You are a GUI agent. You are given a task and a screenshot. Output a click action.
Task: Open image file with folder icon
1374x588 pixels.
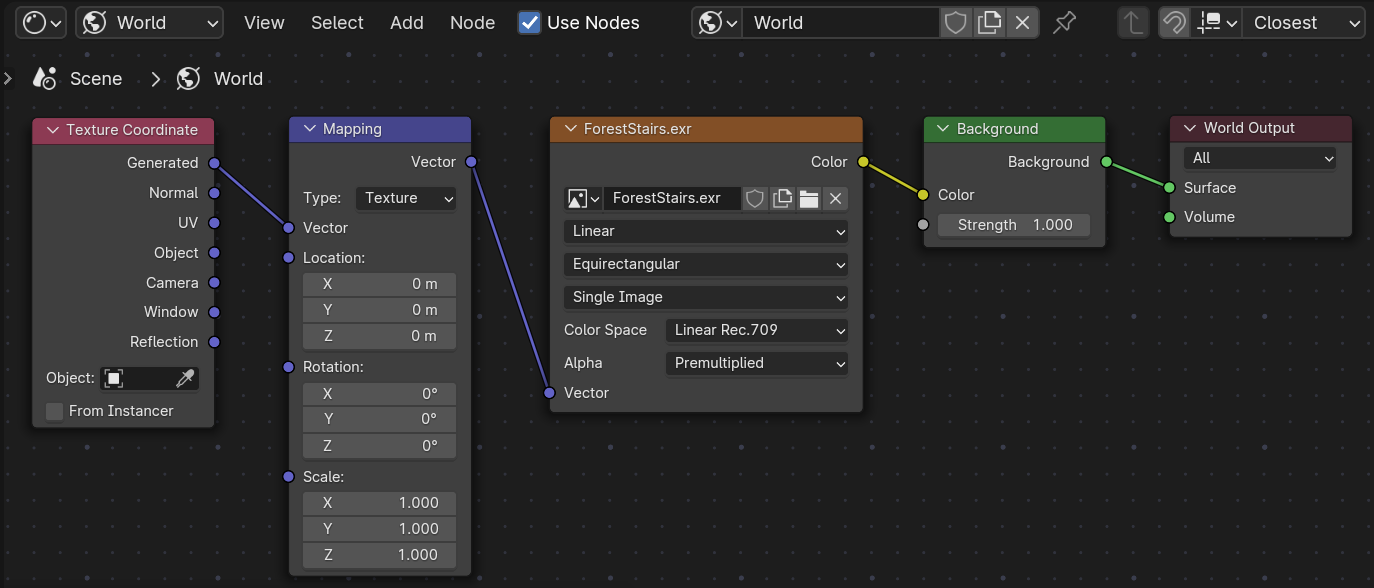[809, 198]
